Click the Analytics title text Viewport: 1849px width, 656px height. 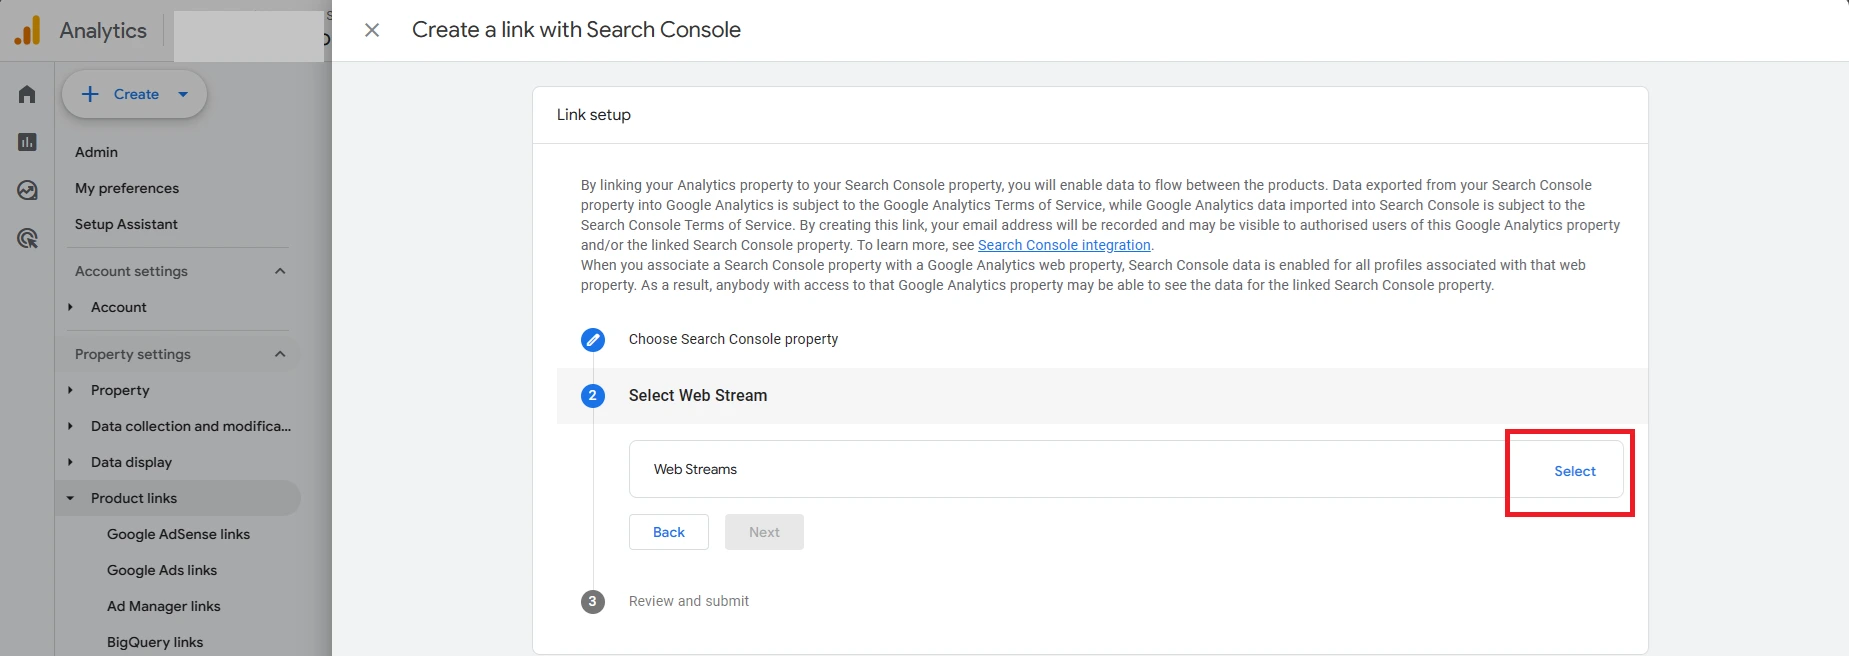(103, 30)
